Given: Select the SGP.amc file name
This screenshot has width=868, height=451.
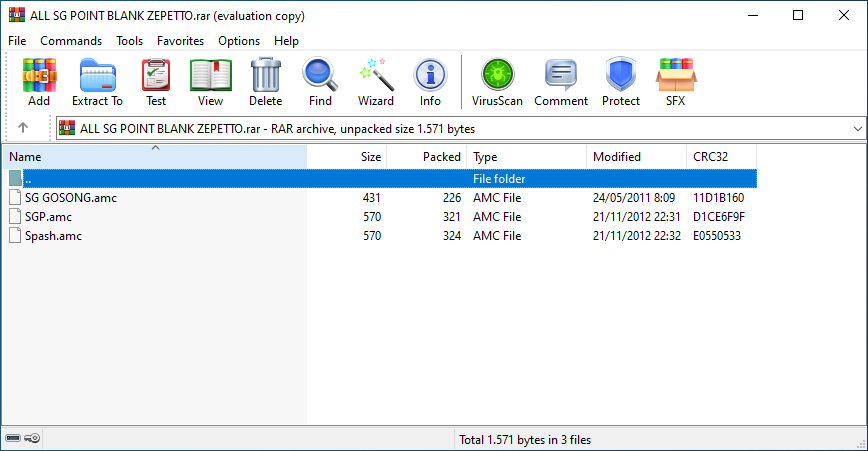Looking at the screenshot, I should click(x=48, y=216).
